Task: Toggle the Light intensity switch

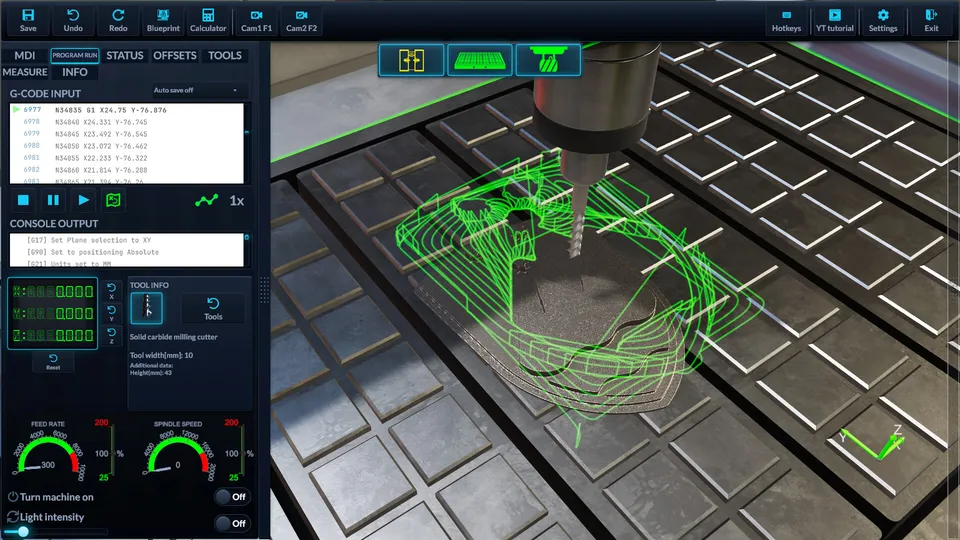Action: click(x=231, y=523)
